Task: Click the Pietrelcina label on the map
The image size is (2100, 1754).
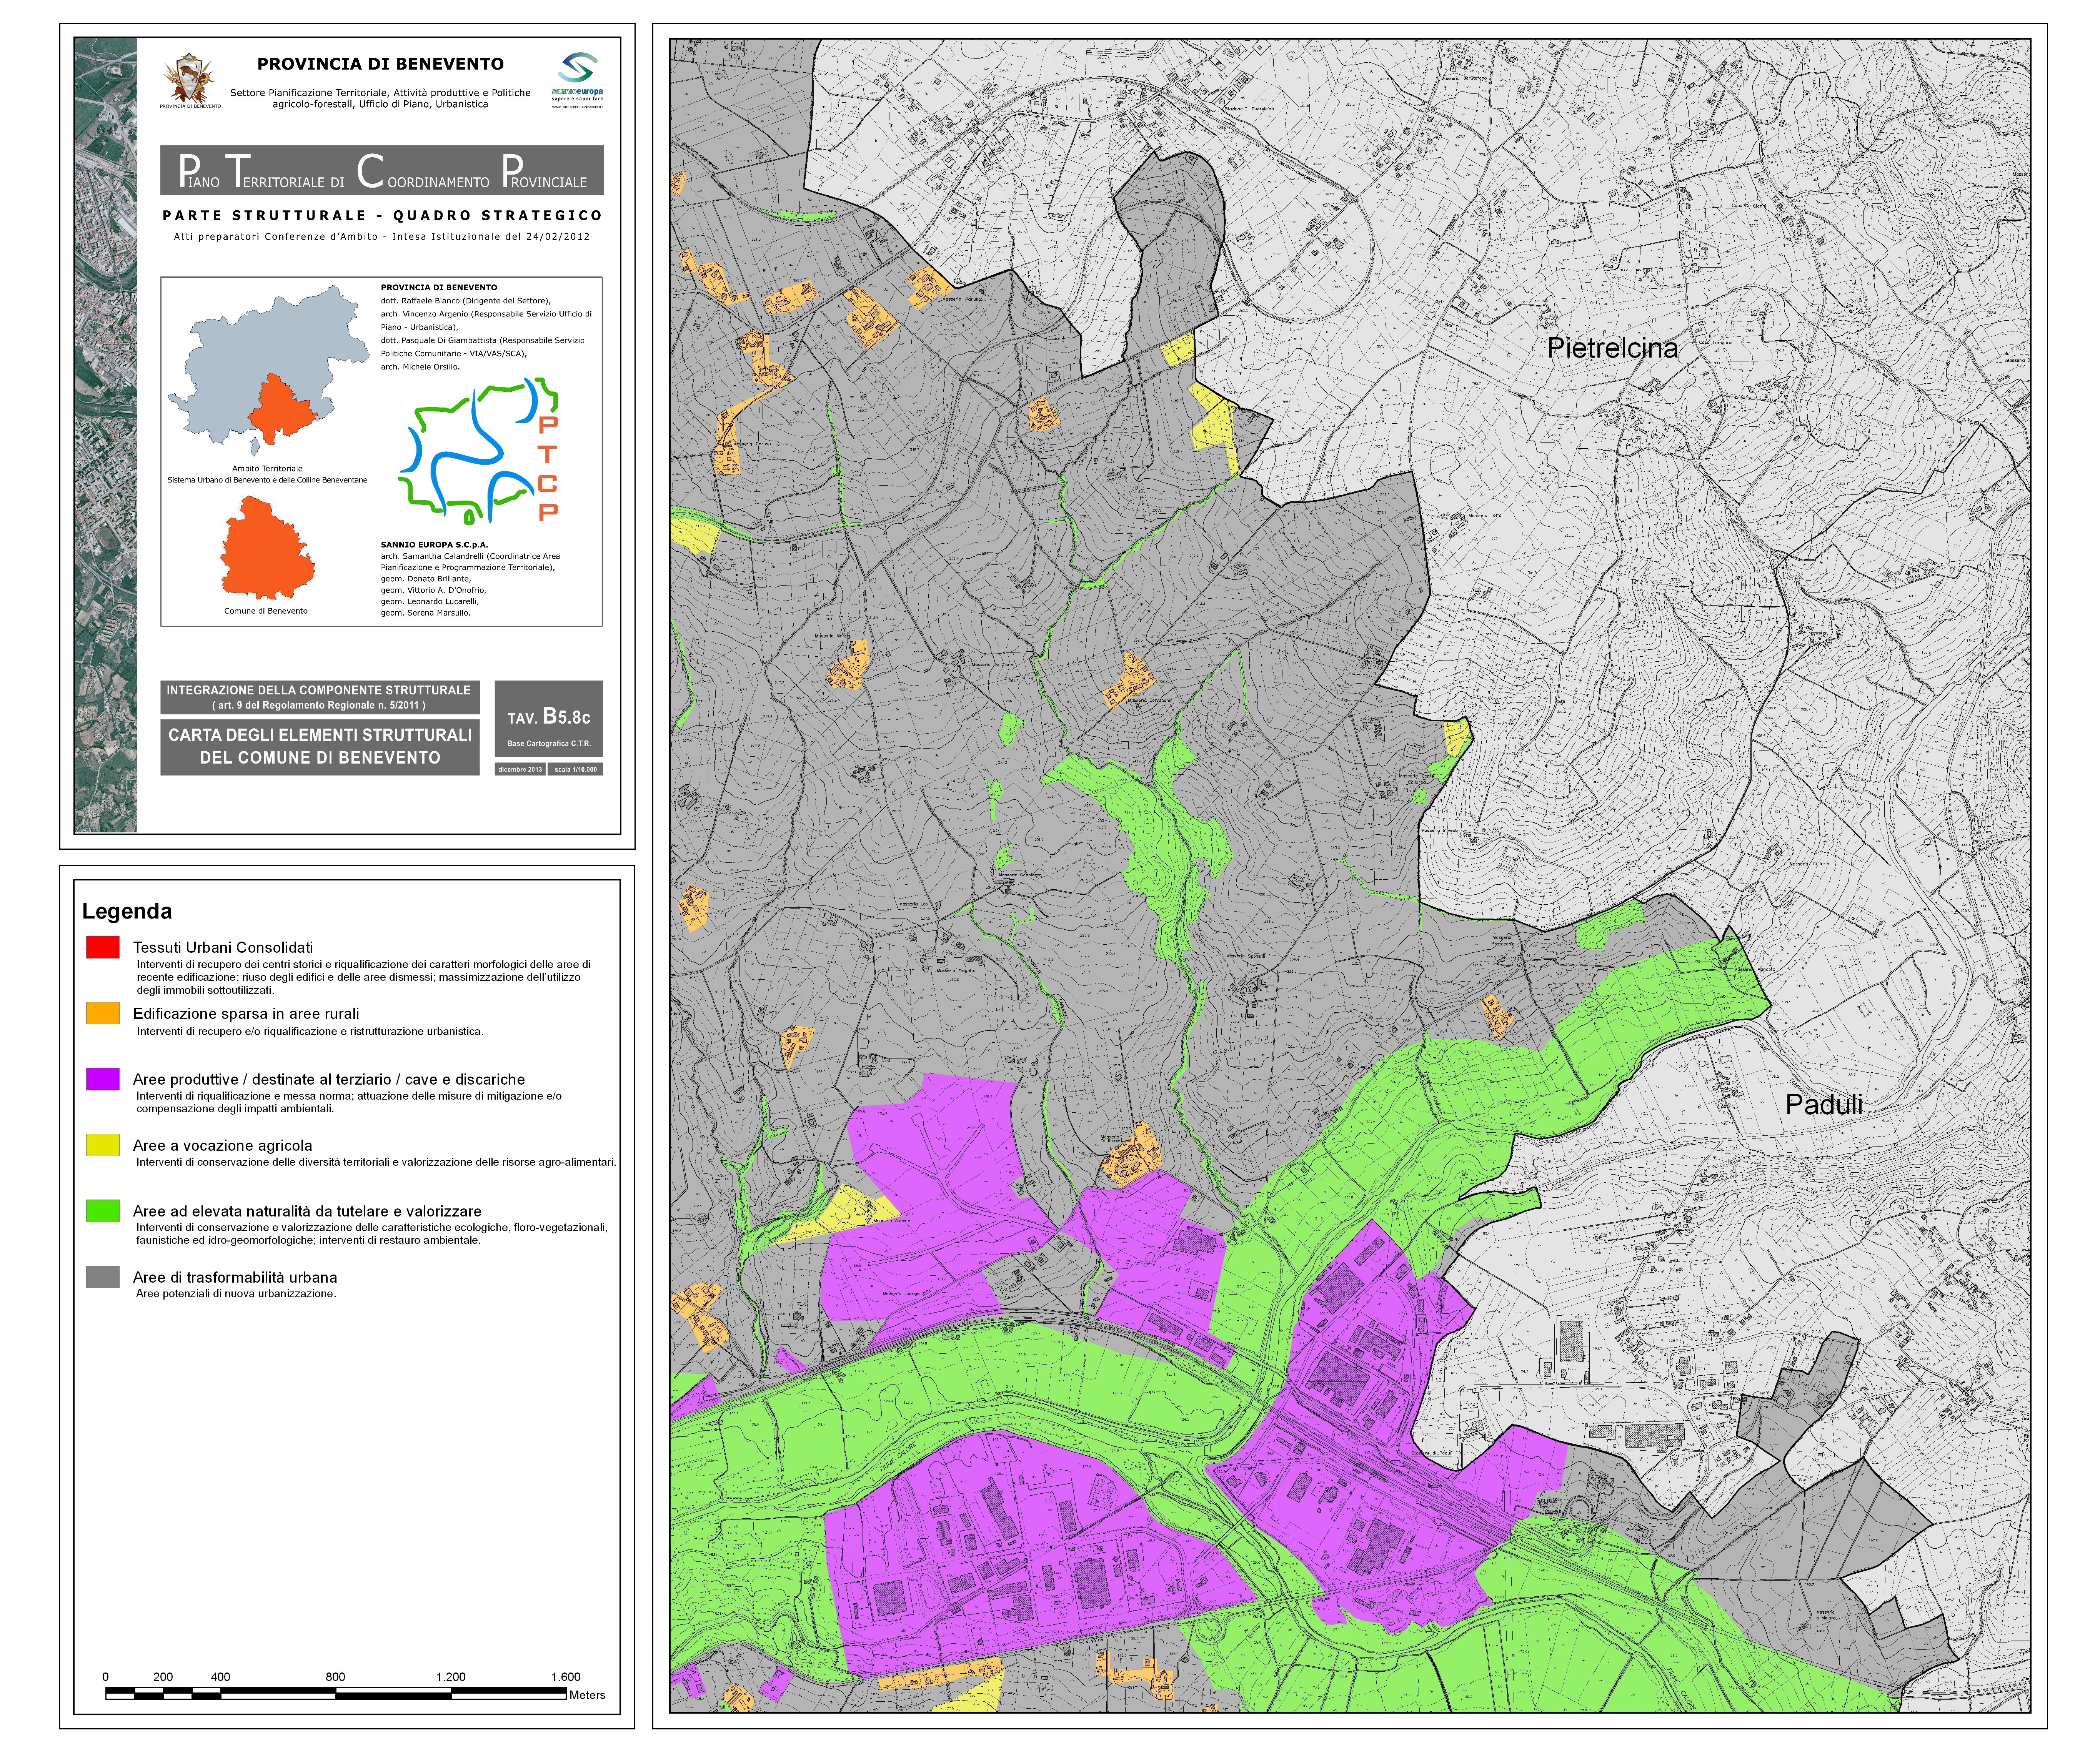Action: (x=1612, y=348)
